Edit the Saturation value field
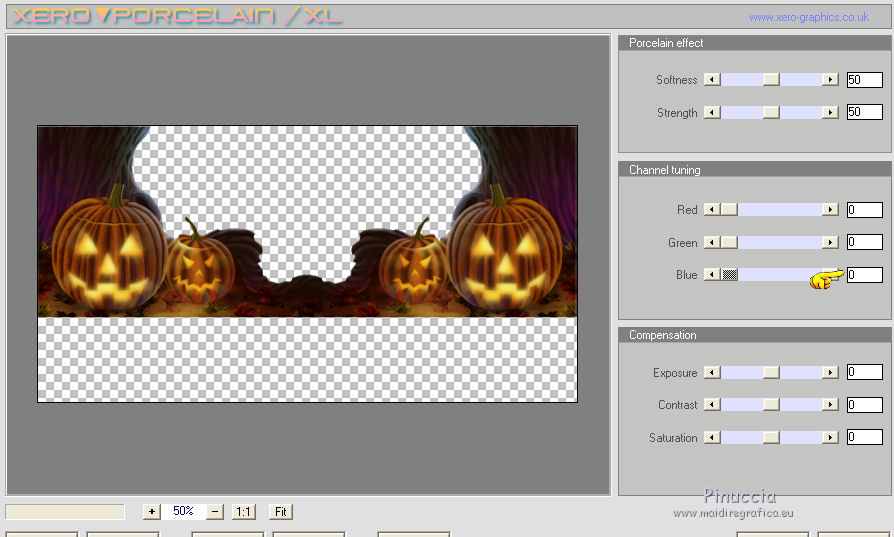 (x=864, y=437)
